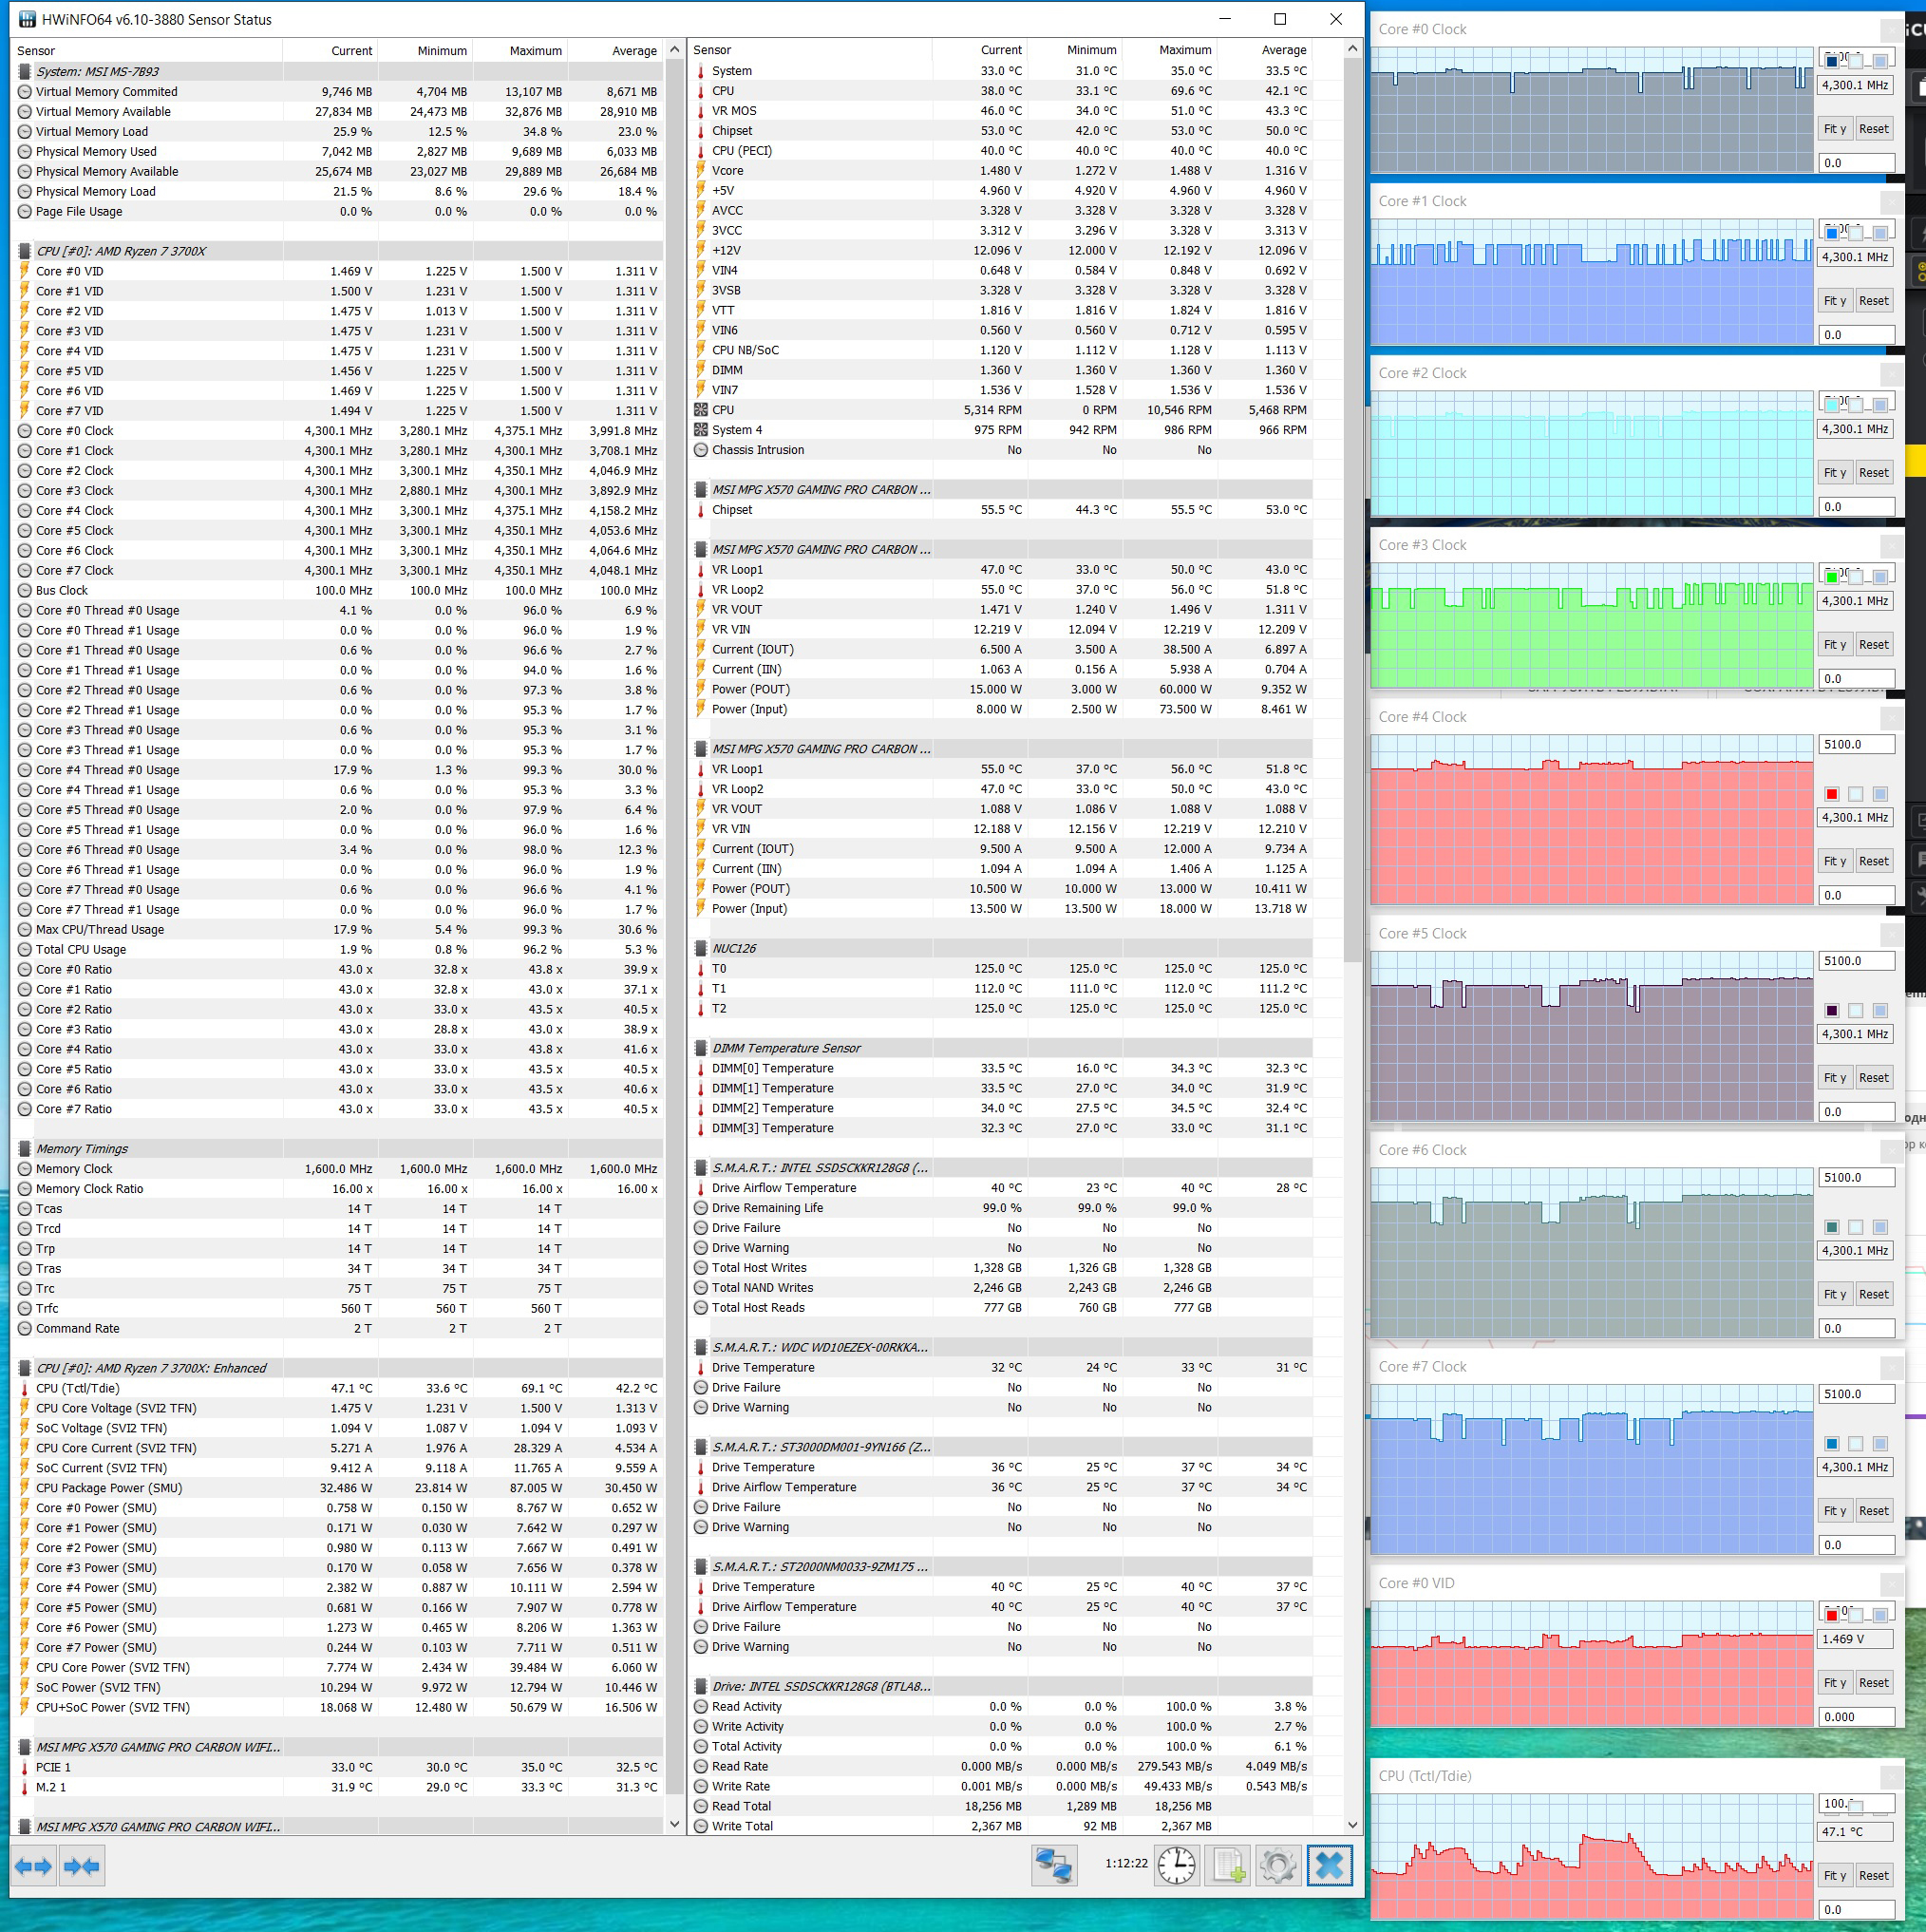The image size is (1926, 1932).
Task: Select the CPU (Tctl/Tdie) sensor row
Action: (x=78, y=1388)
